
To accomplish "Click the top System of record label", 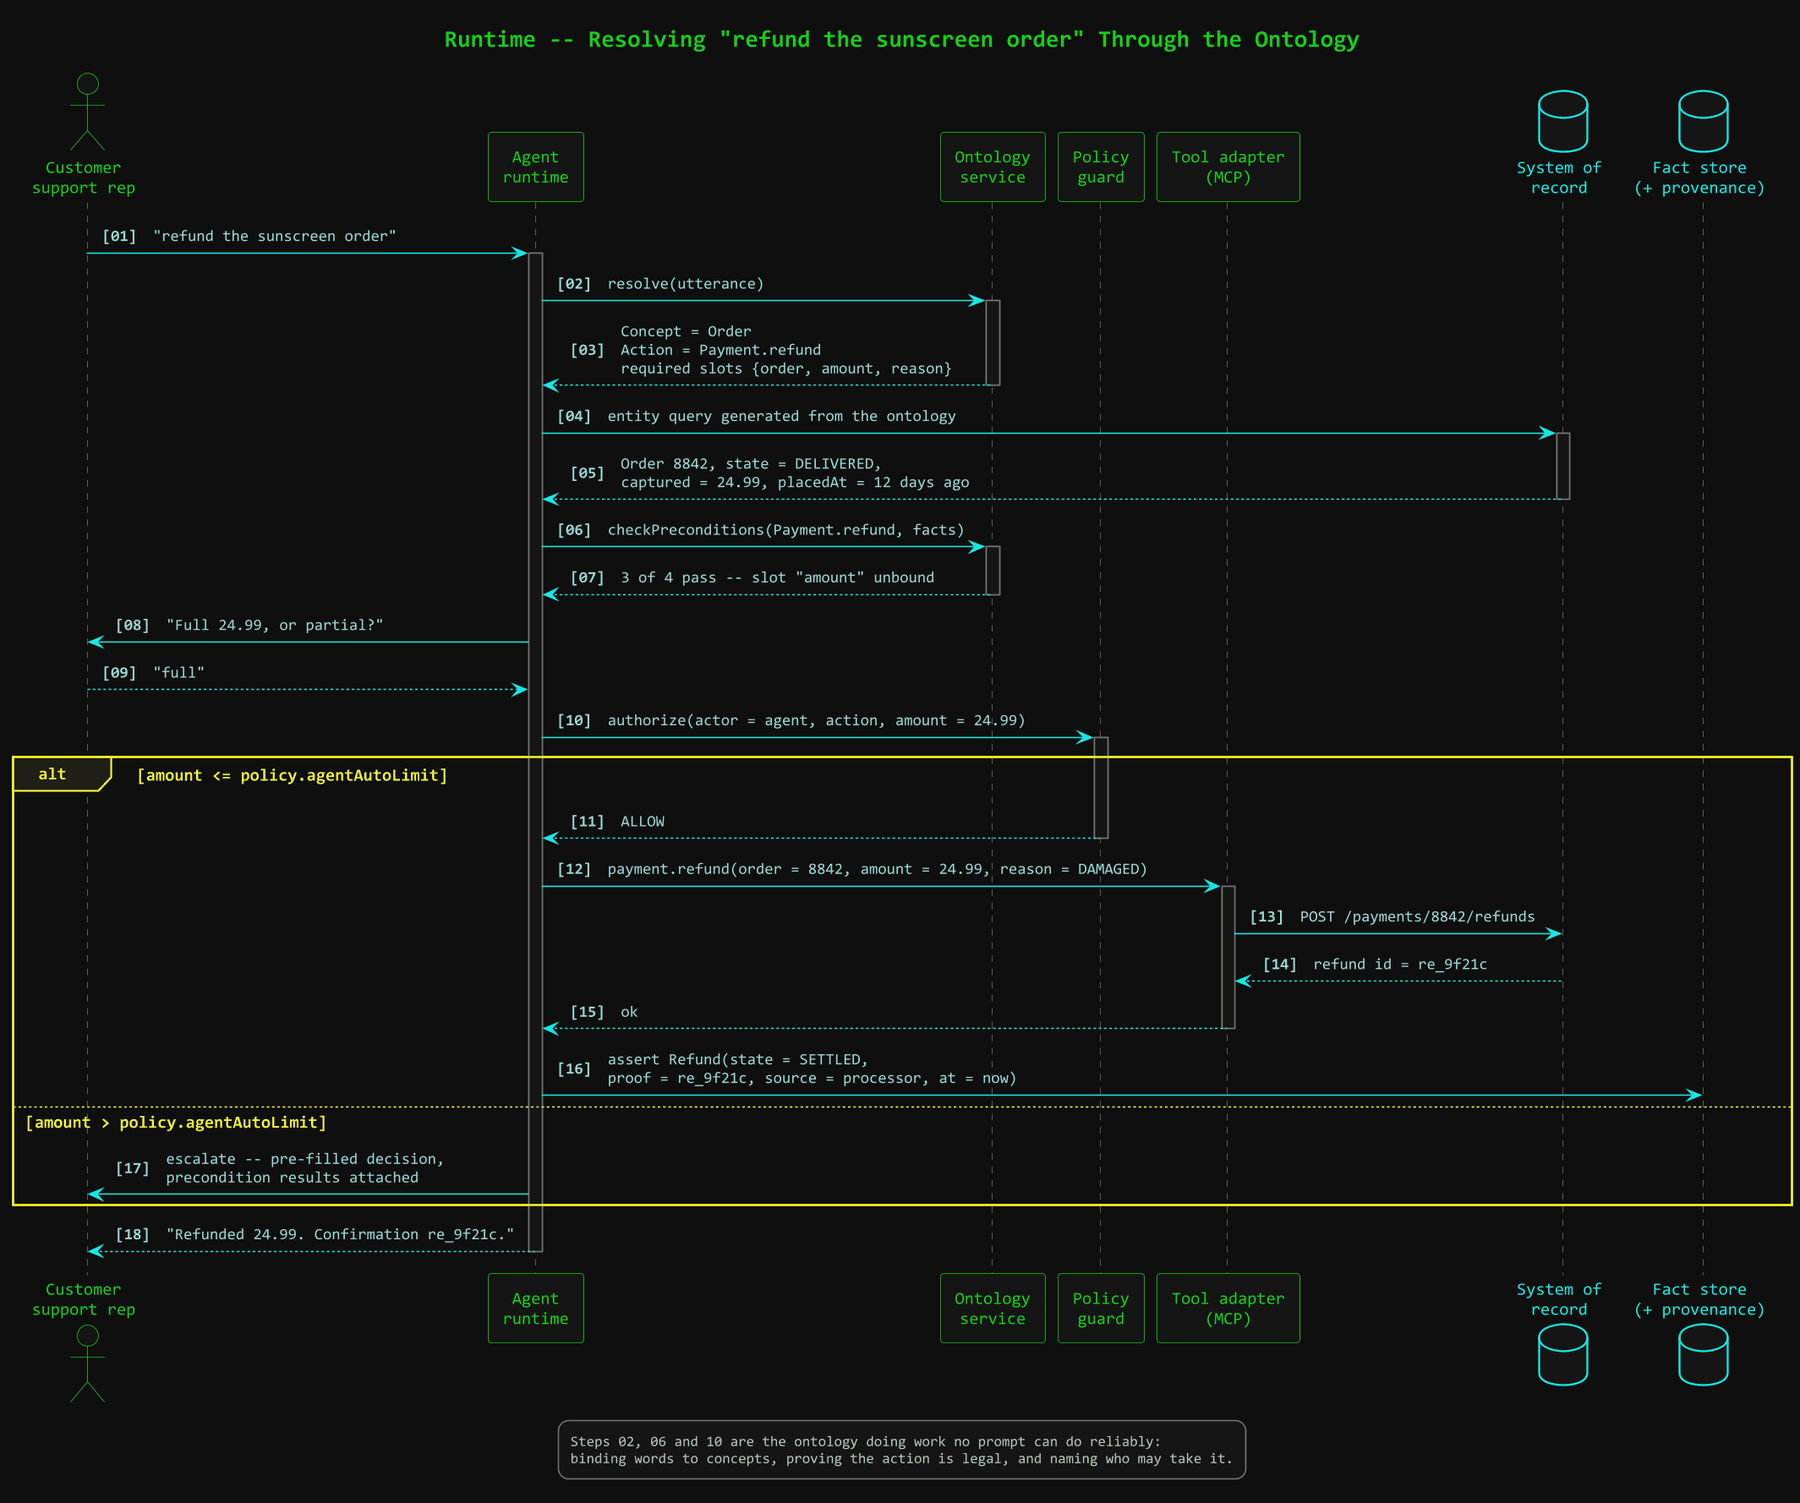I will click(1559, 178).
